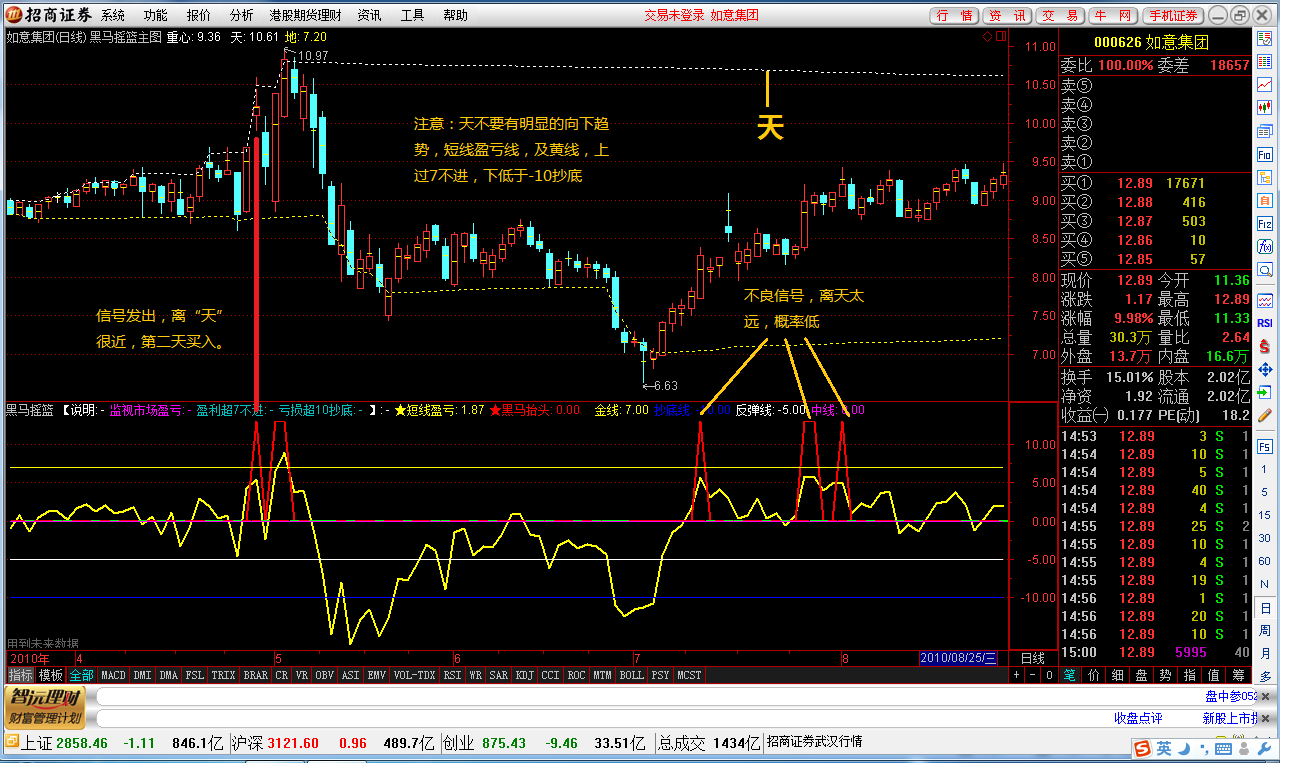This screenshot has width=1289, height=763.
Task: Click the 2010/08/25/三 date marker
Action: pyautogui.click(x=959, y=658)
